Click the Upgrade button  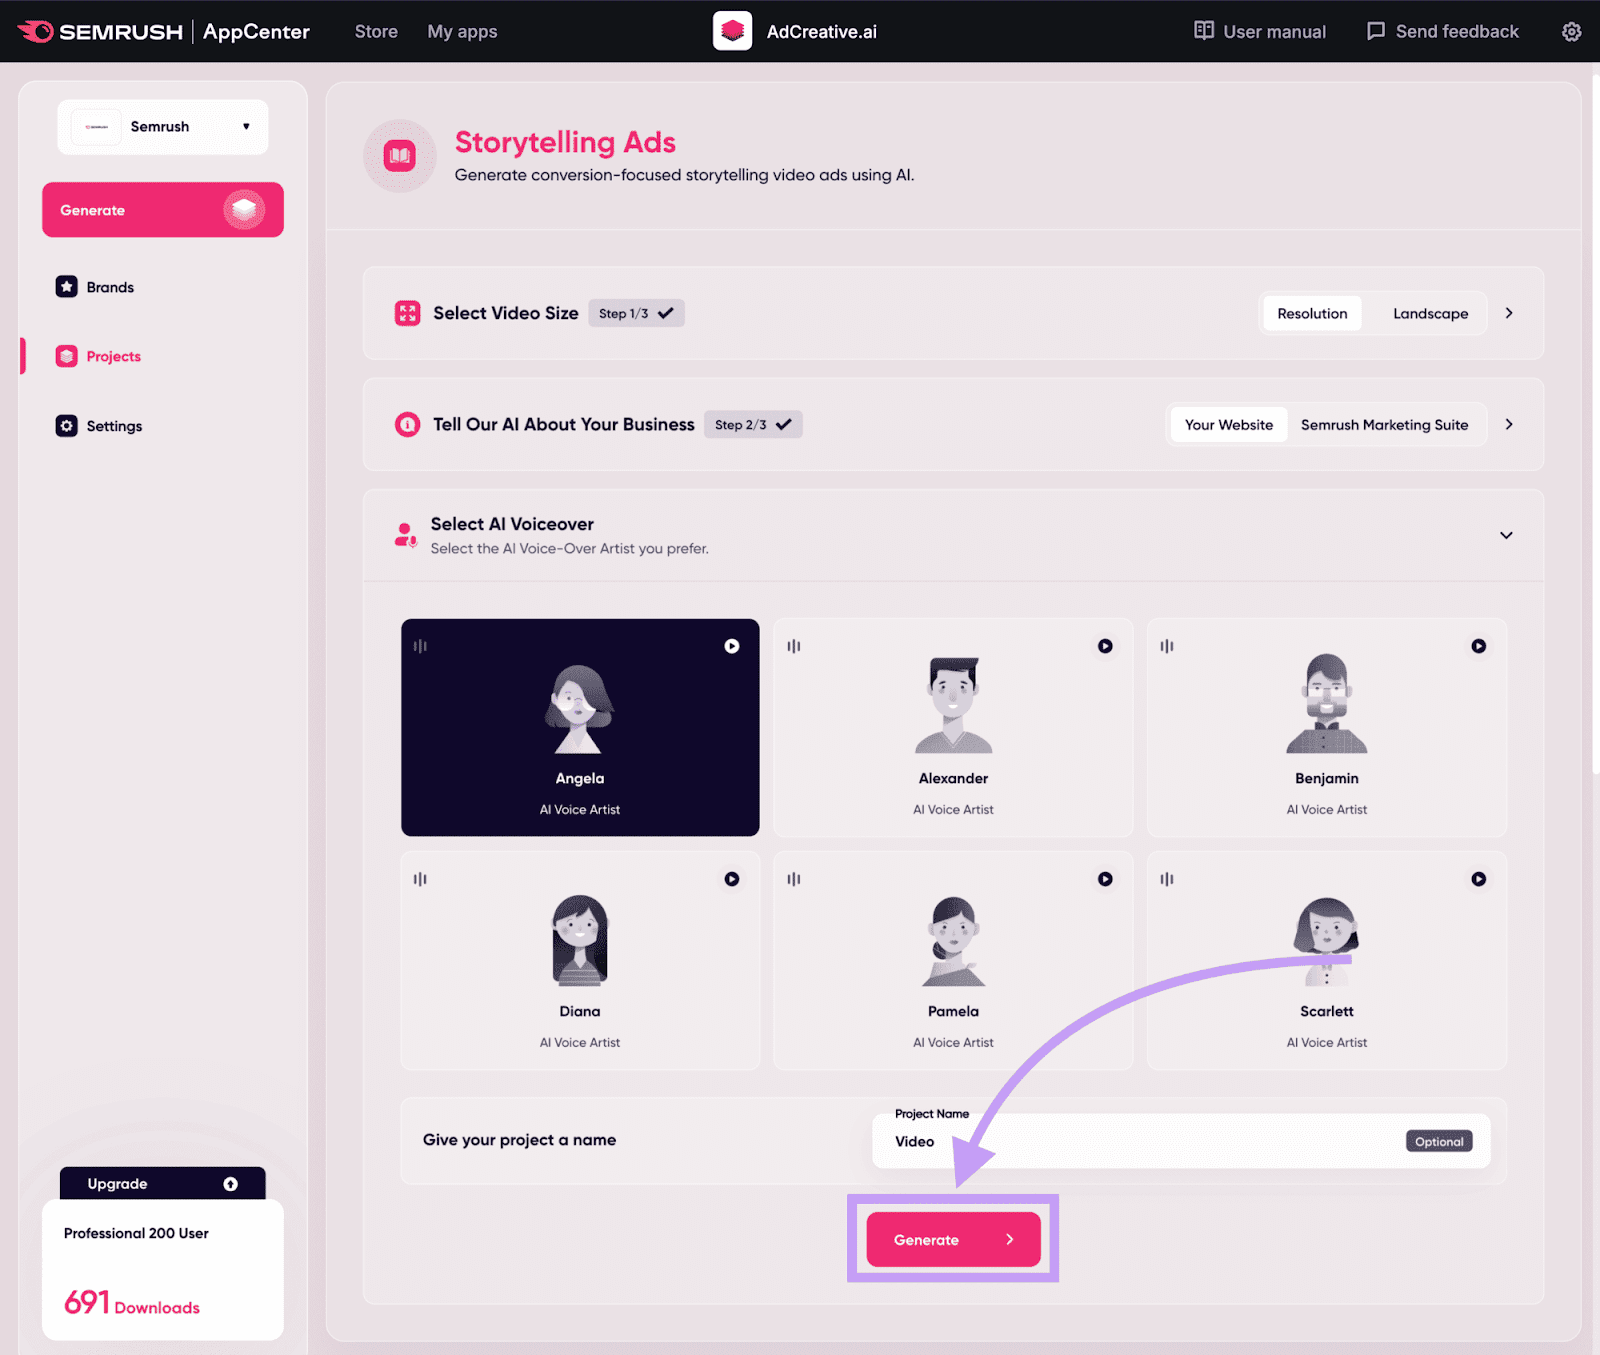point(162,1183)
